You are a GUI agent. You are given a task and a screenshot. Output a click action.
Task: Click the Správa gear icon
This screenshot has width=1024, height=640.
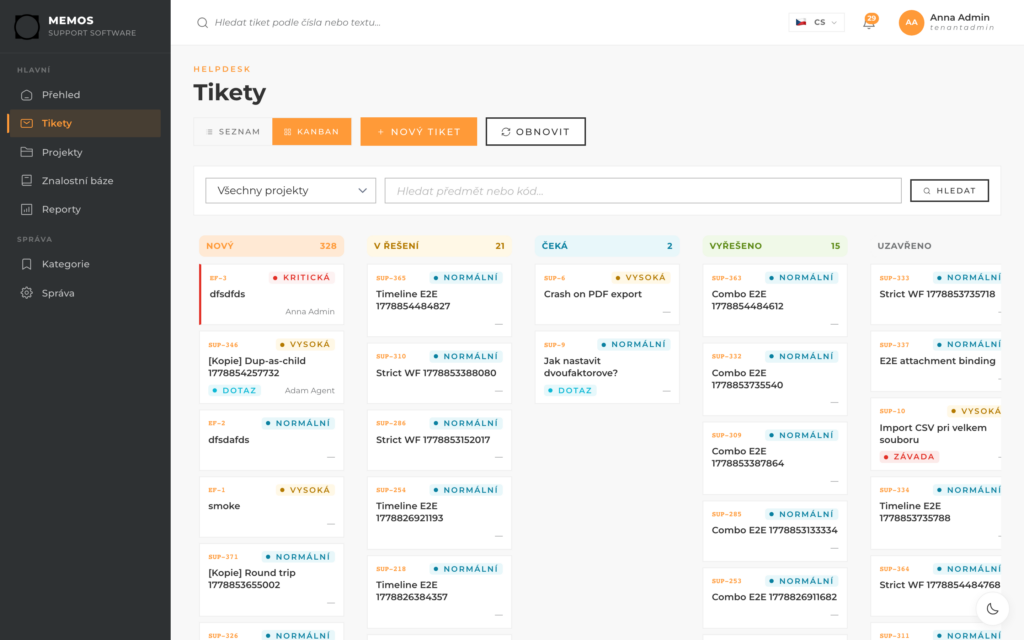(x=27, y=293)
